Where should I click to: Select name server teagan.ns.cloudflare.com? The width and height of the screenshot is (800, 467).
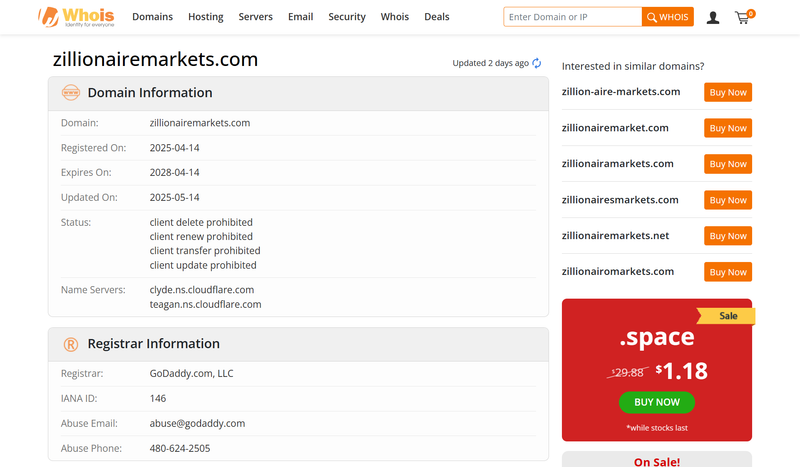click(205, 305)
